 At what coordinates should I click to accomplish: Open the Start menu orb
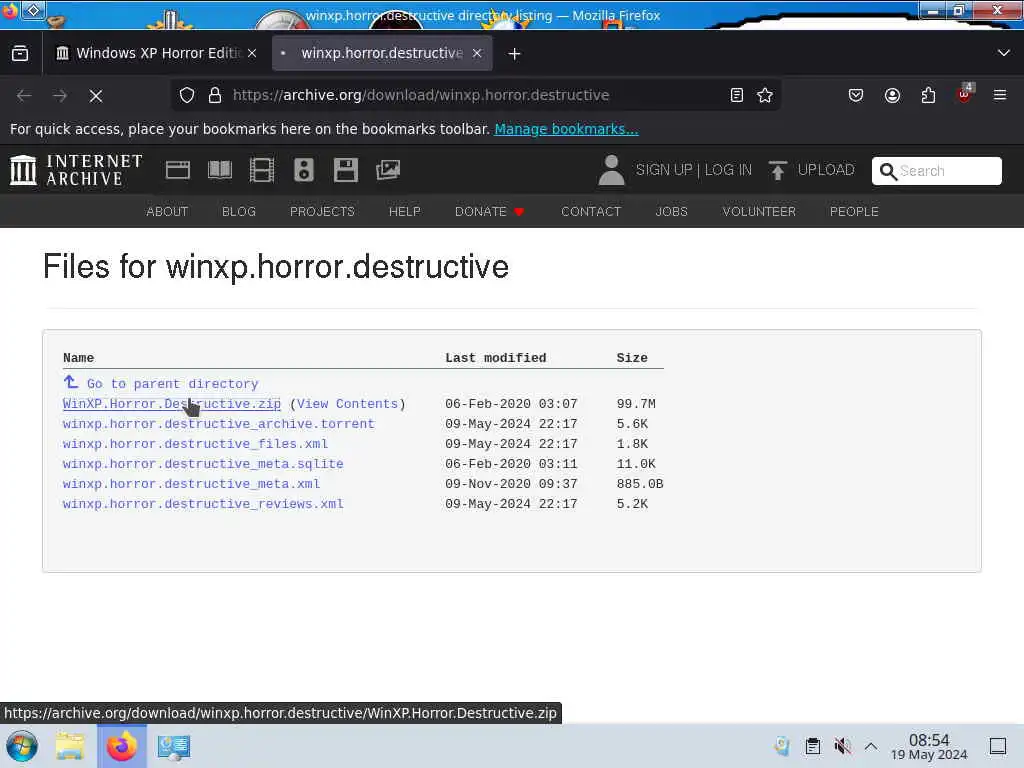[22, 746]
